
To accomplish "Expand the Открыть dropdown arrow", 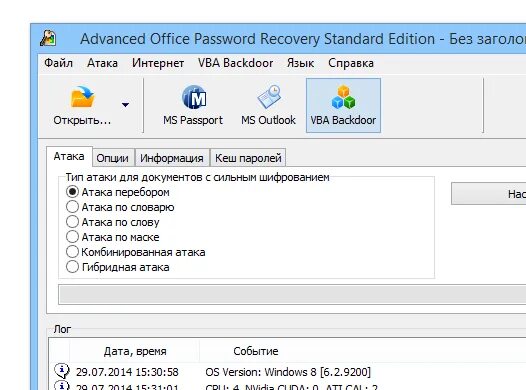I will coord(125,105).
